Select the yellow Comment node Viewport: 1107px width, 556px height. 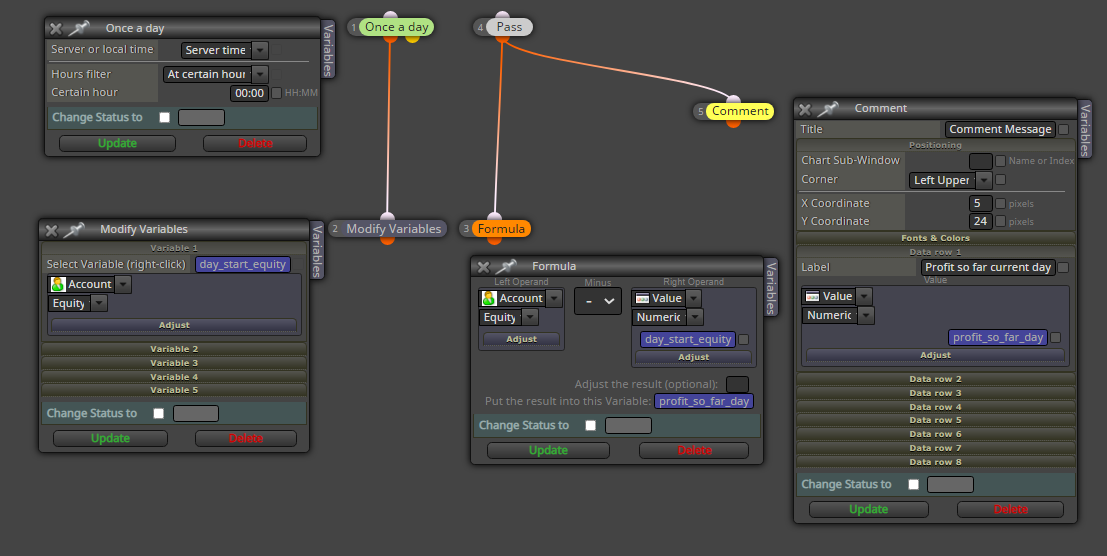[740, 111]
